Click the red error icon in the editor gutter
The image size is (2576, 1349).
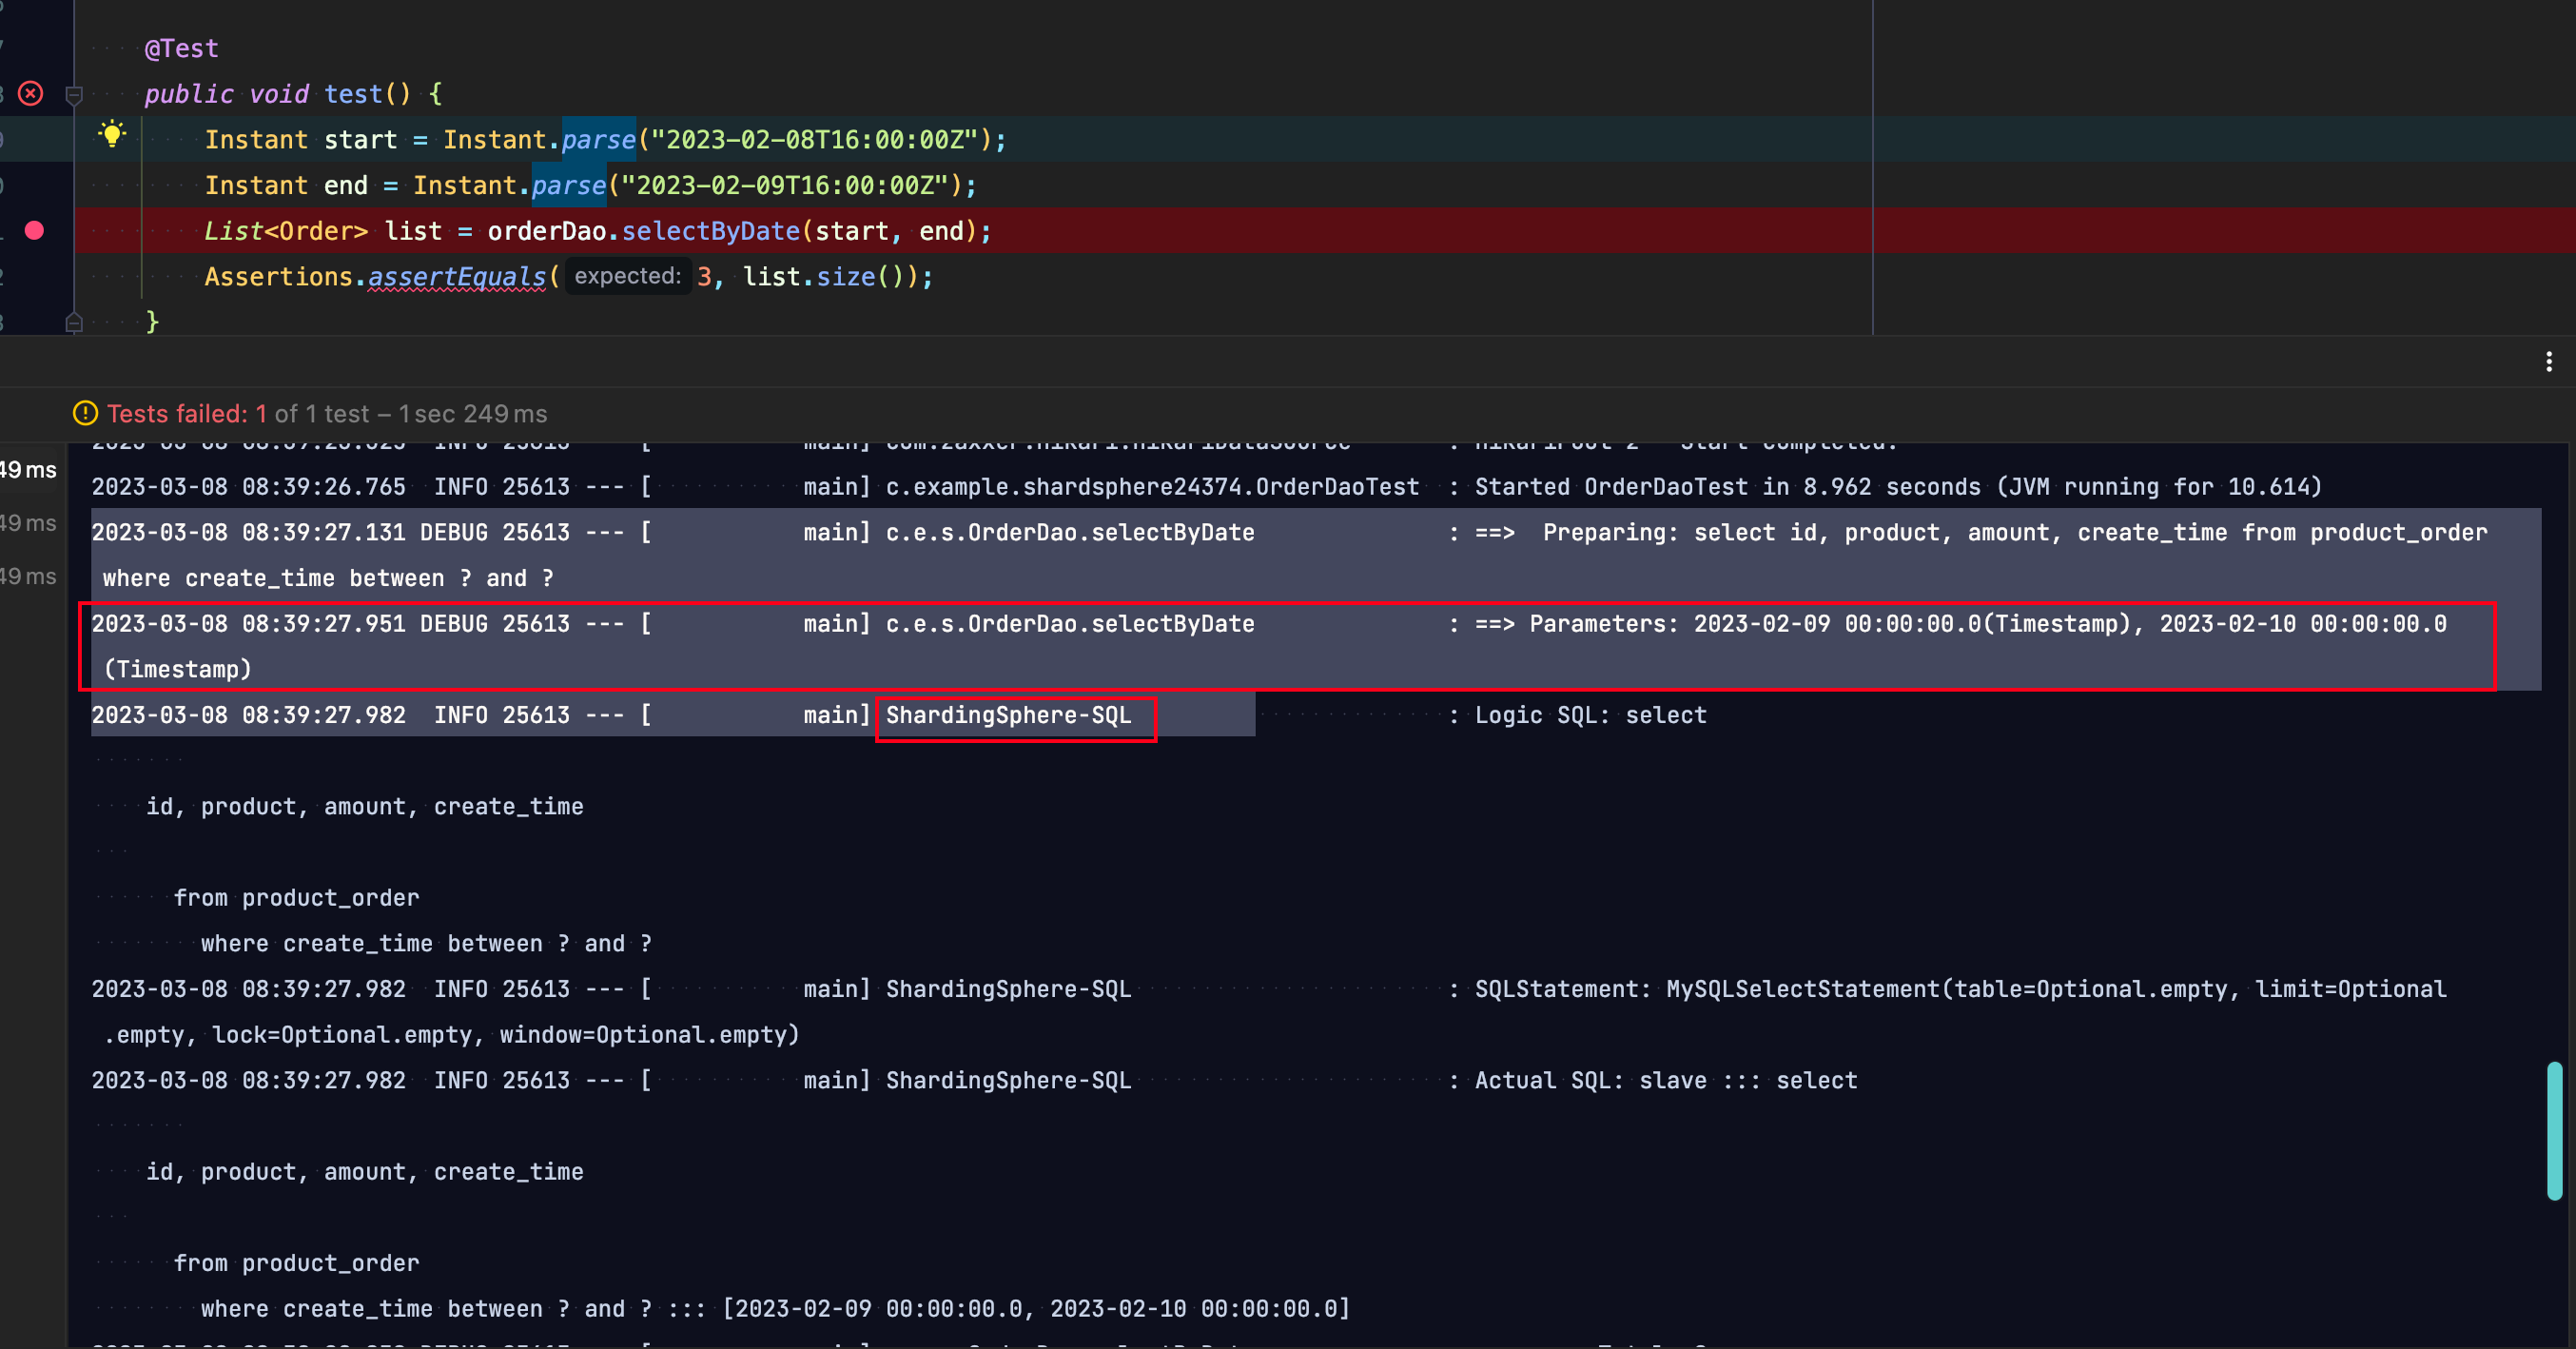click(x=33, y=94)
